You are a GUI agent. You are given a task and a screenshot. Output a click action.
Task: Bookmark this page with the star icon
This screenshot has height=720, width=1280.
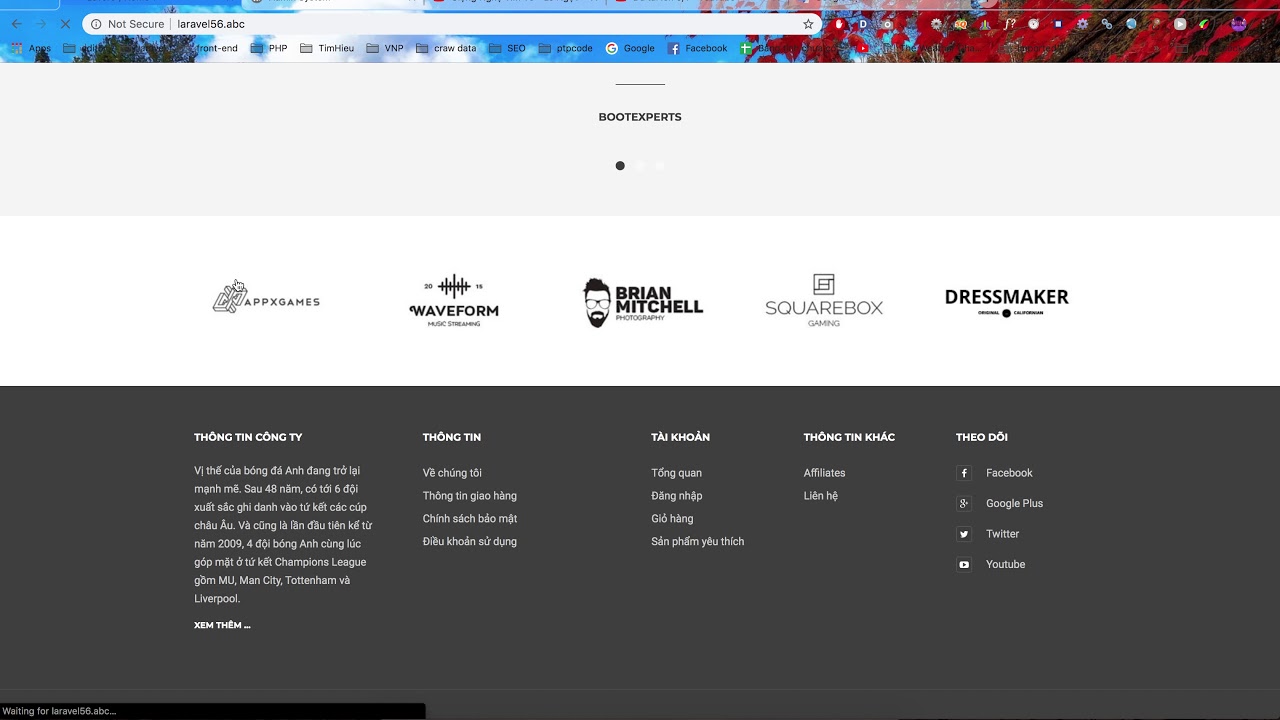pos(808,24)
